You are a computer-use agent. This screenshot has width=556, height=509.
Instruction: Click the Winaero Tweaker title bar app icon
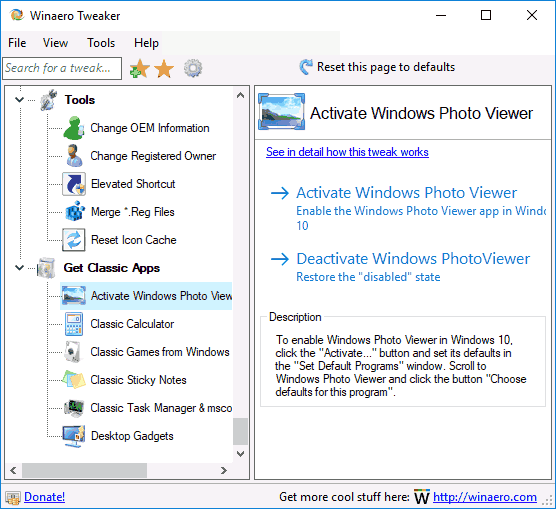[x=17, y=15]
